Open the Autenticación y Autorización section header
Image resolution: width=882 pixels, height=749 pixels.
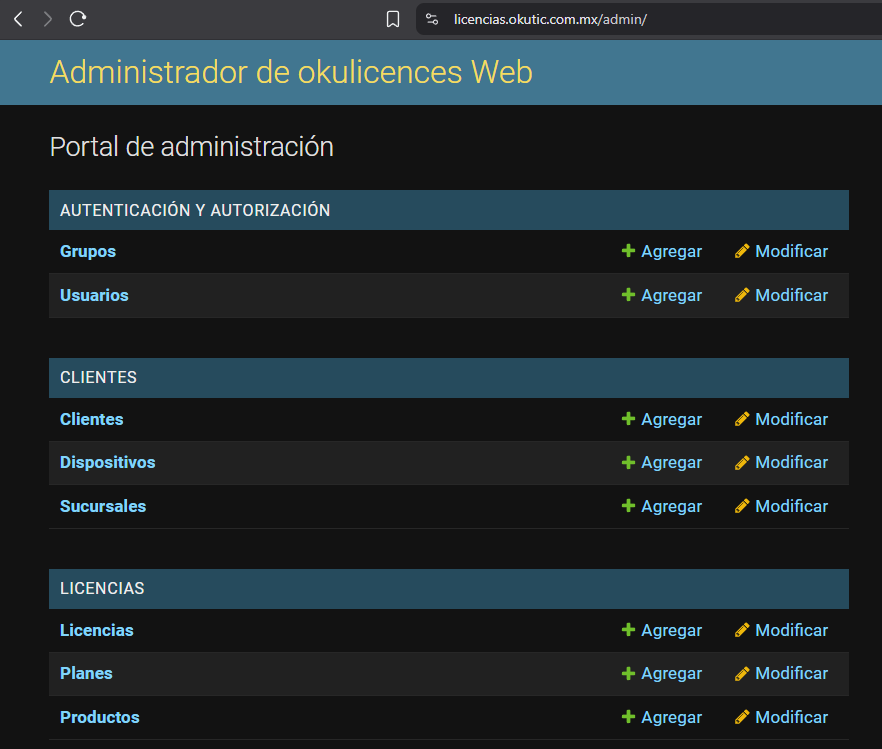195,210
